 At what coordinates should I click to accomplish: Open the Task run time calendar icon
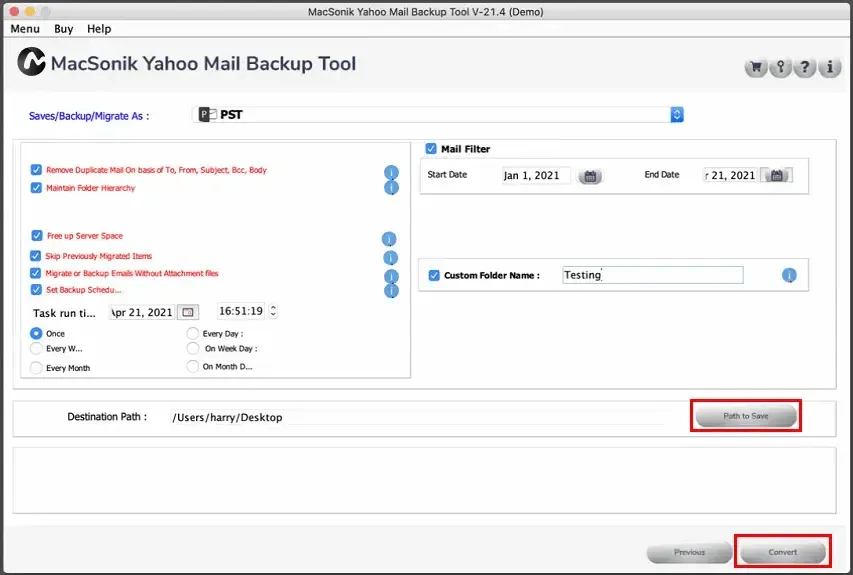click(188, 312)
